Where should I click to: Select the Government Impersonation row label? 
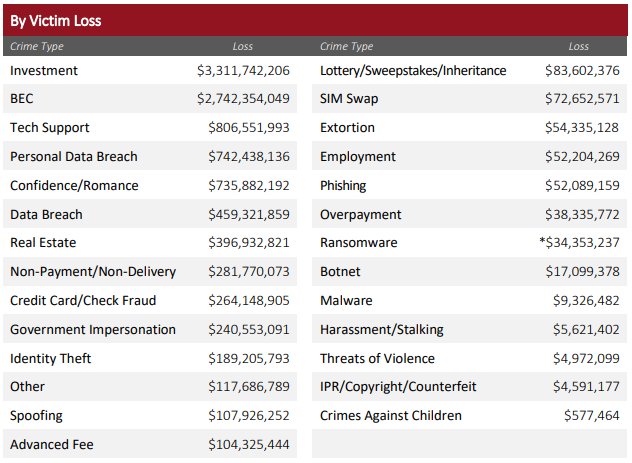pyautogui.click(x=93, y=330)
